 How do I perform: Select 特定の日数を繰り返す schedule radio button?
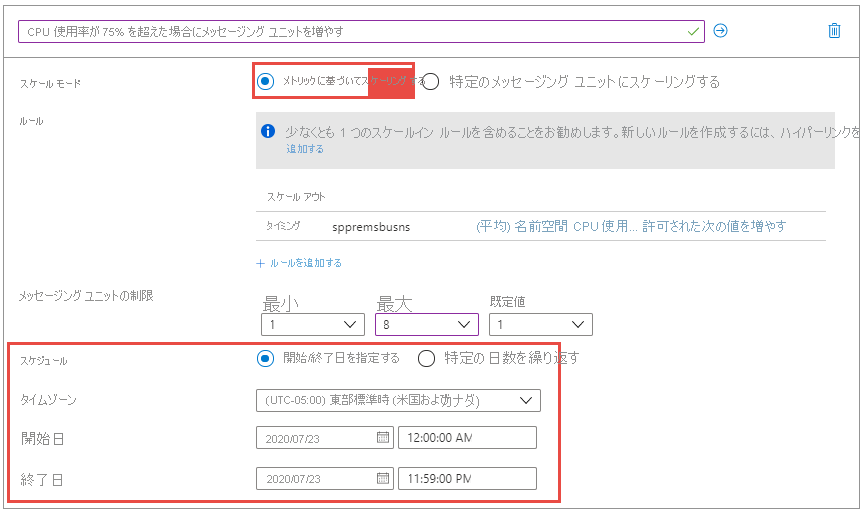click(426, 359)
